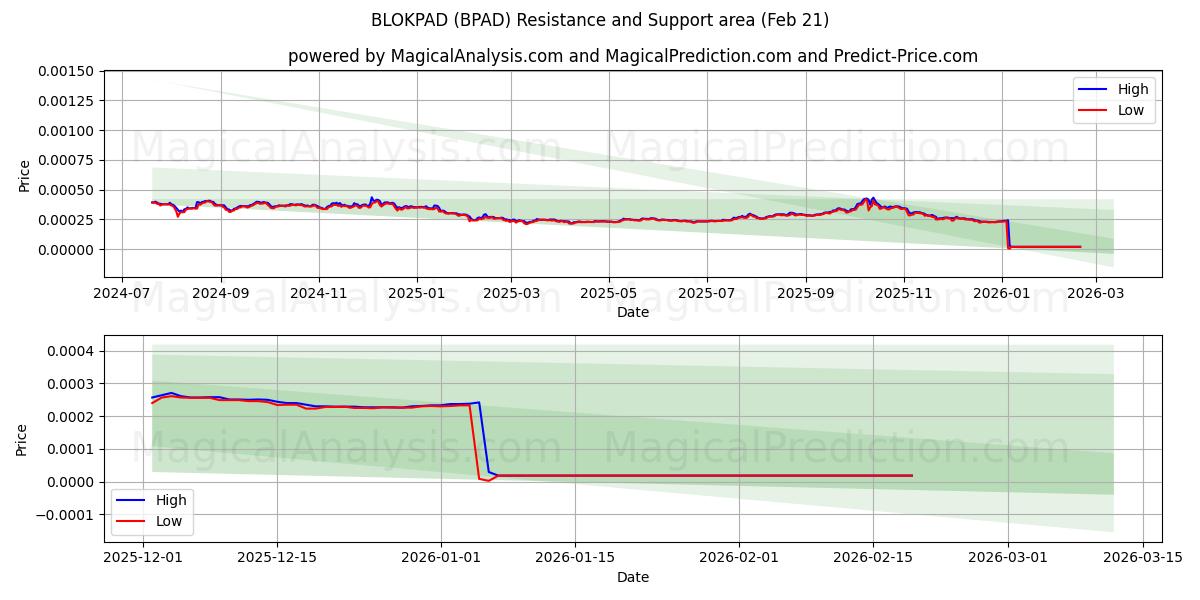Click the '2025-05' x-axis label
1200x600 pixels.
(609, 294)
